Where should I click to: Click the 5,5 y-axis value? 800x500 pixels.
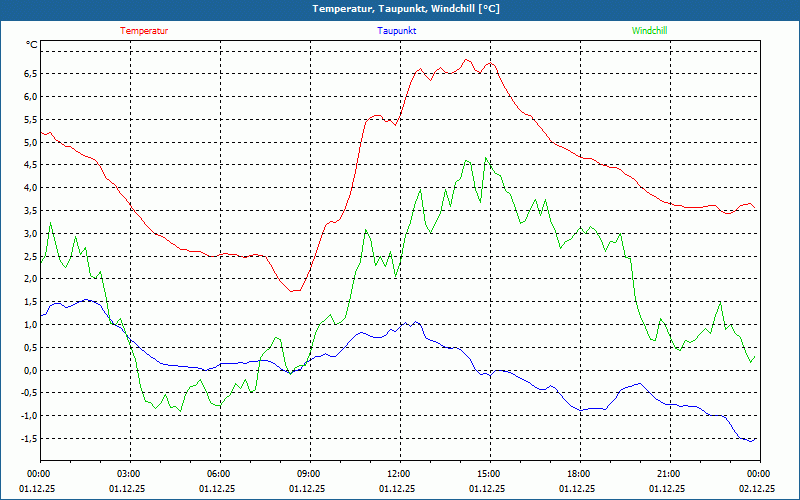pos(31,120)
